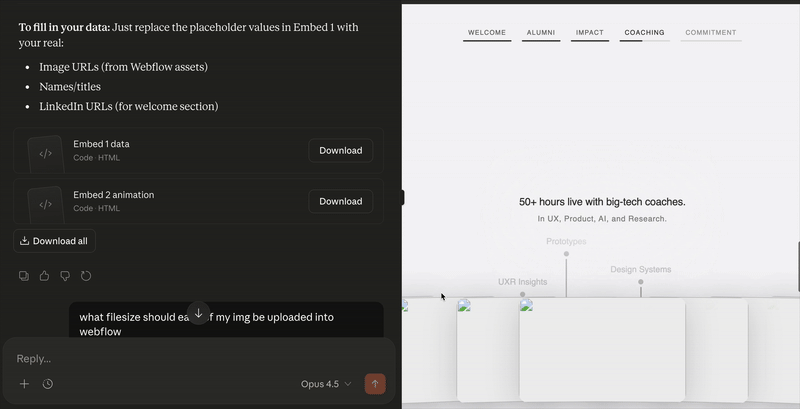Click the 'Names/titles' bullet
The width and height of the screenshot is (800, 409).
pyautogui.click(x=70, y=87)
